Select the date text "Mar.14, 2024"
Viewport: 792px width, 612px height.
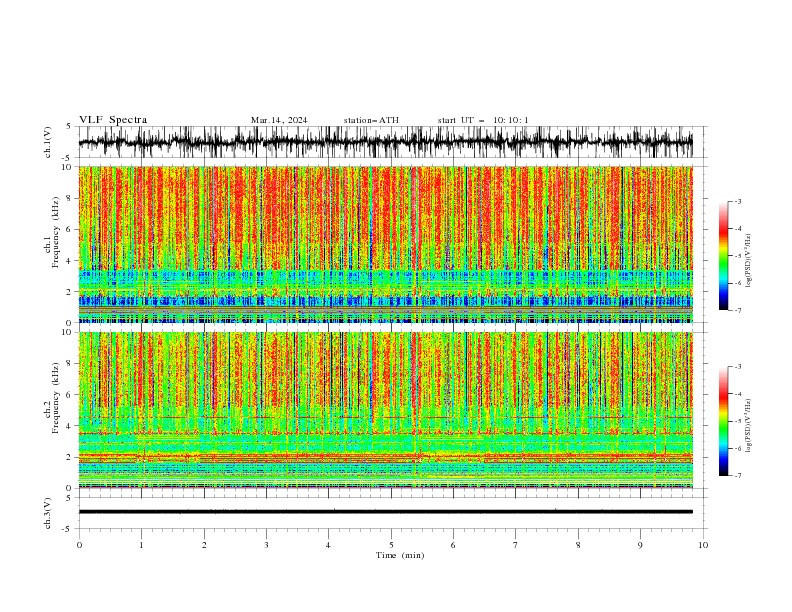(x=279, y=120)
